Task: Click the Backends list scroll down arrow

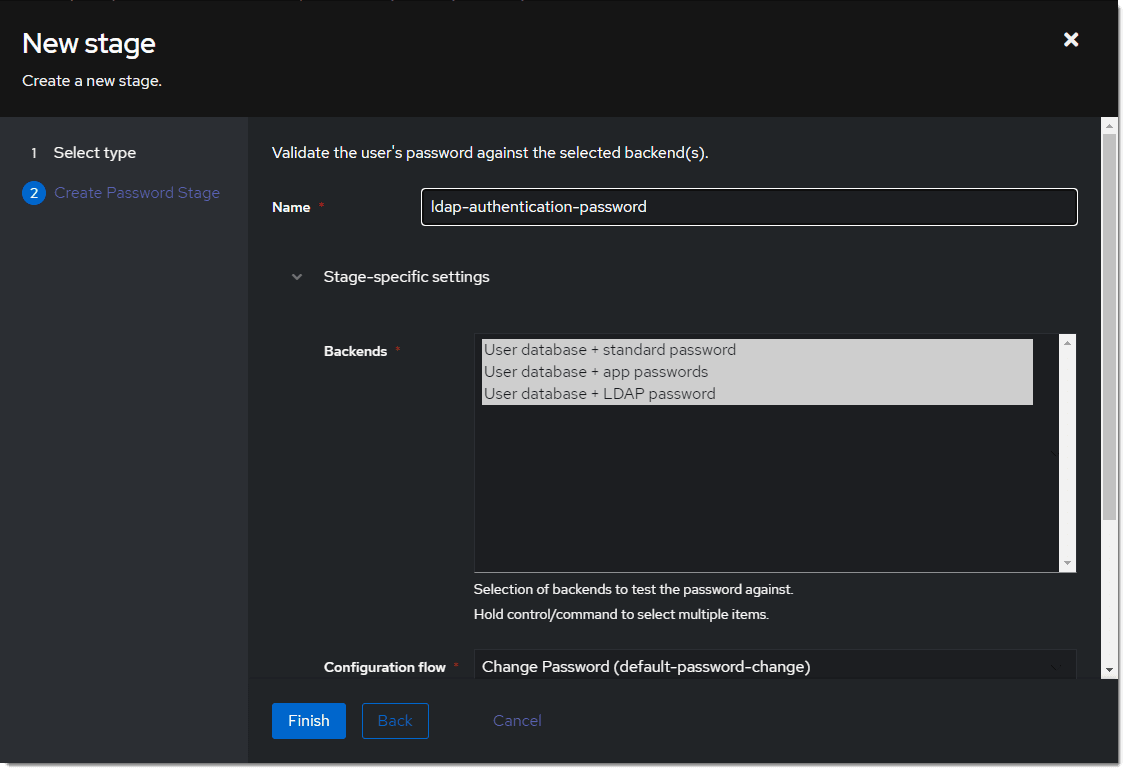Action: pos(1067,563)
